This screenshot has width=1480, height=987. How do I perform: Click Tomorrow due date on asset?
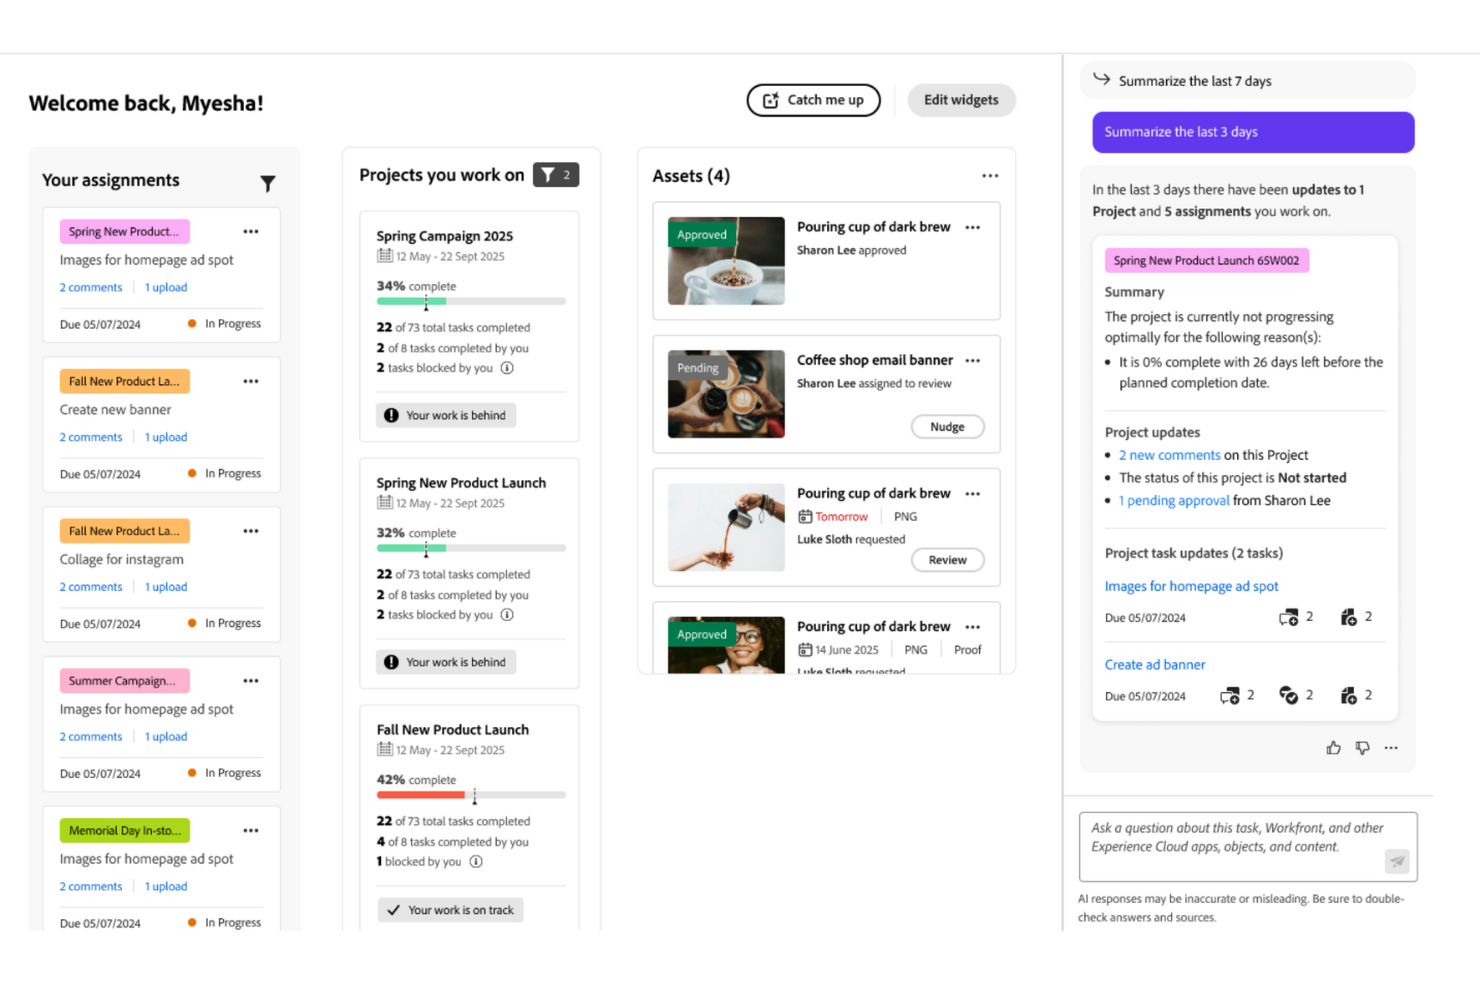tap(841, 517)
